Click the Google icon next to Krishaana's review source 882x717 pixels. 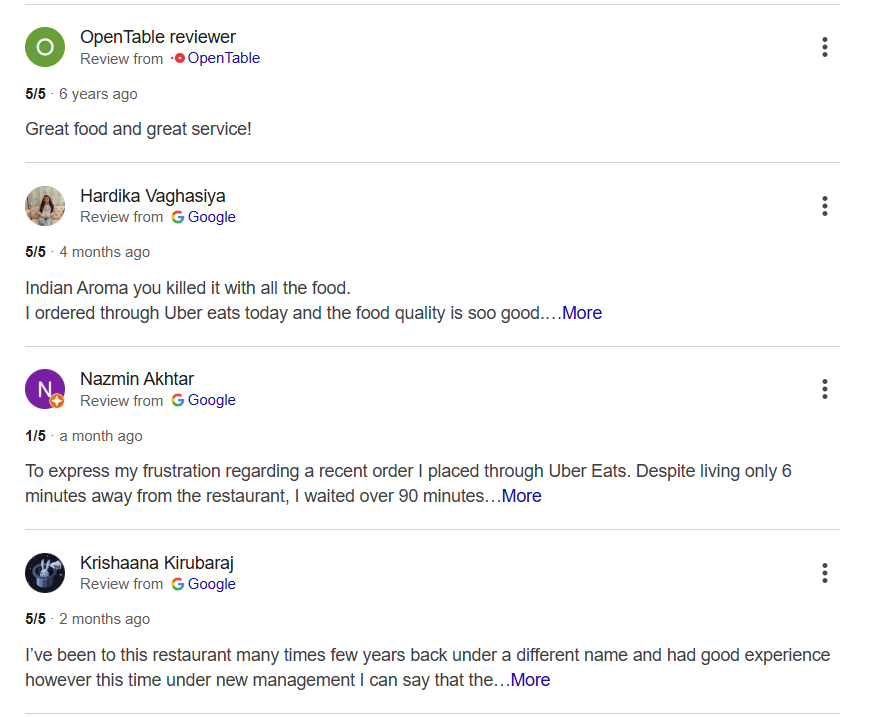tap(178, 584)
